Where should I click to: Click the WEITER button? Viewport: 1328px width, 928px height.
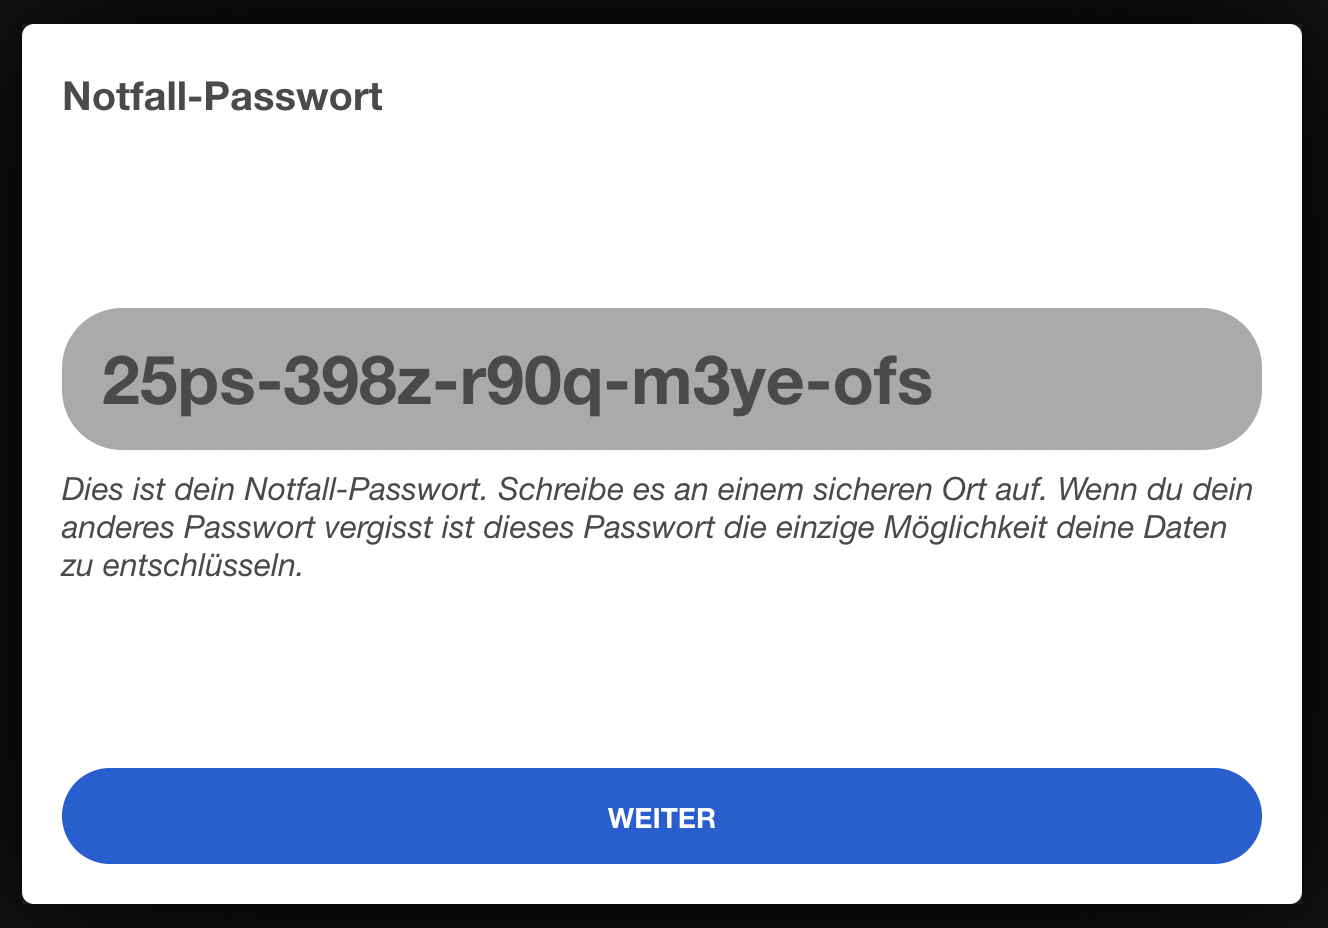tap(661, 817)
